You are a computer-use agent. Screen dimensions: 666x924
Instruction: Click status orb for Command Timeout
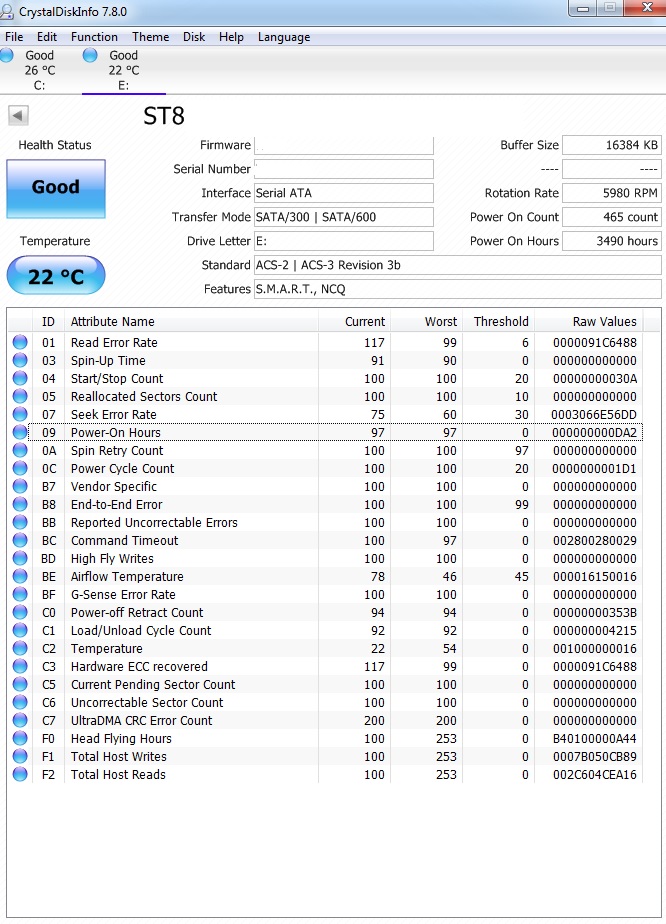pyautogui.click(x=20, y=540)
